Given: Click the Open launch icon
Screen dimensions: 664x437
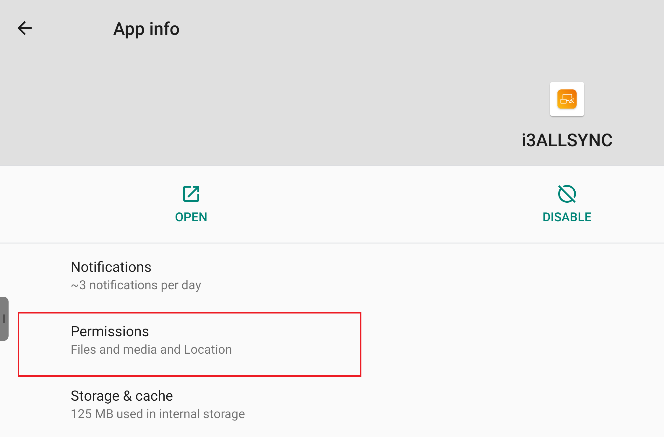Looking at the screenshot, I should [x=191, y=194].
